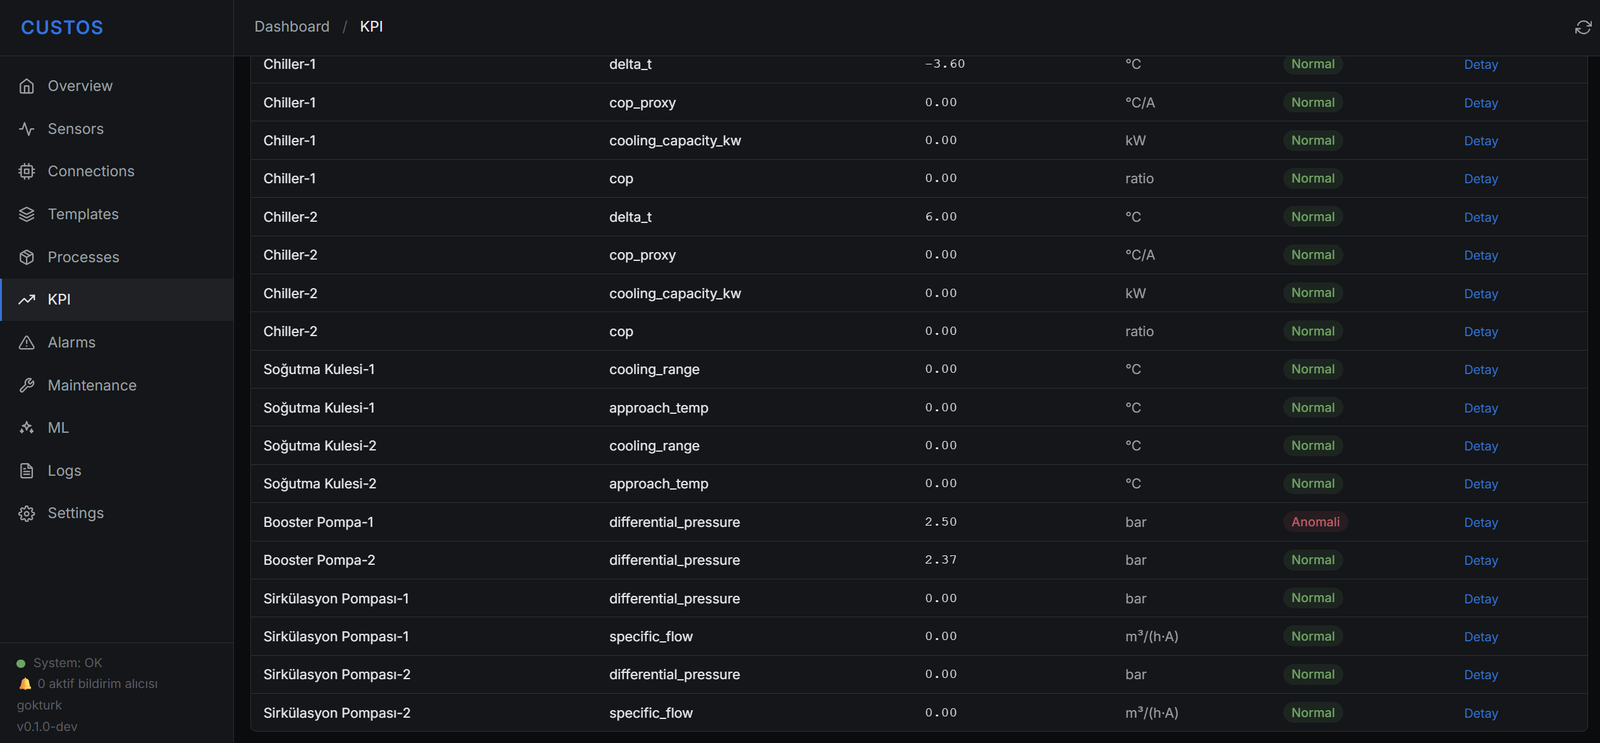Click the red Anomali status badge
This screenshot has width=1600, height=743.
coord(1315,522)
